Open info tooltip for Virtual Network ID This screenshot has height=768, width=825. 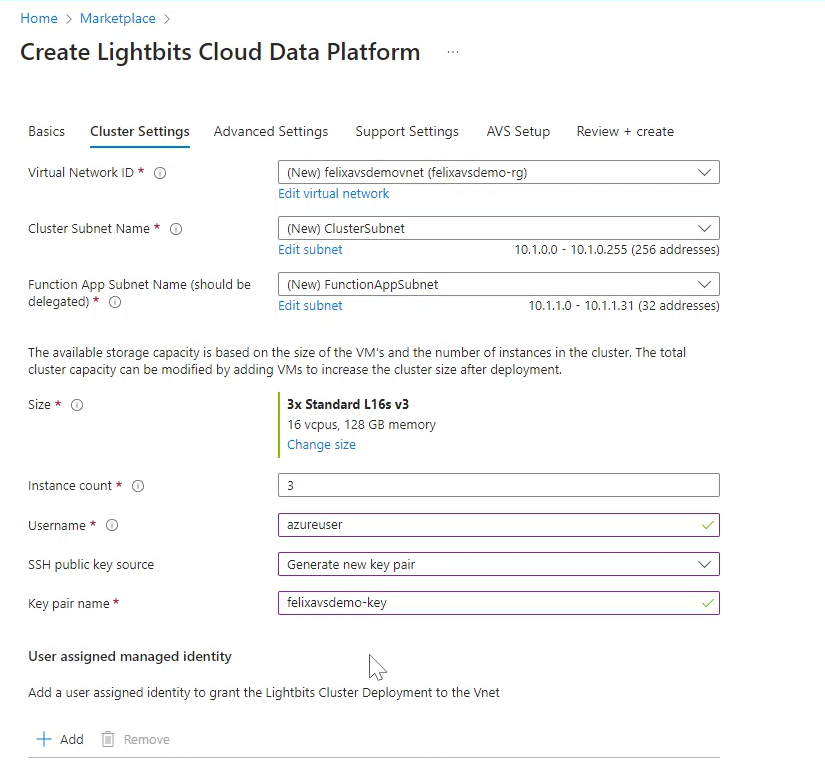(x=160, y=173)
